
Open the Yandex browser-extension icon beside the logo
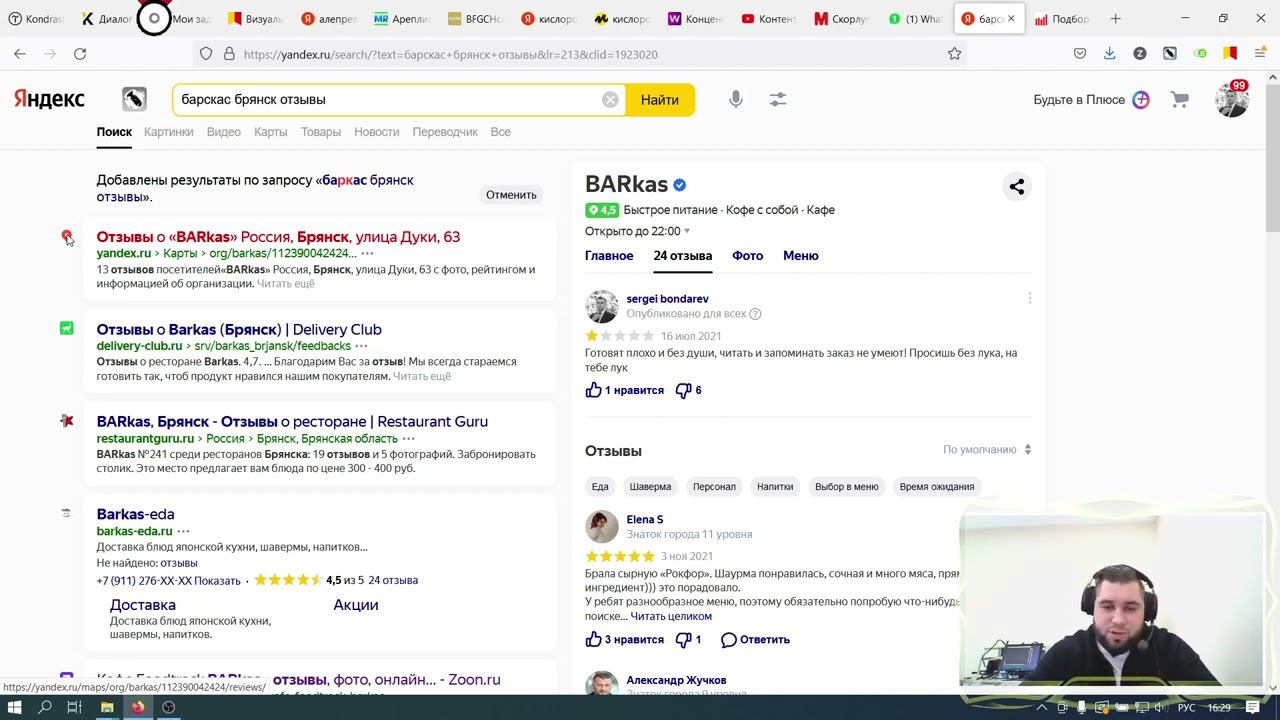[x=134, y=99]
